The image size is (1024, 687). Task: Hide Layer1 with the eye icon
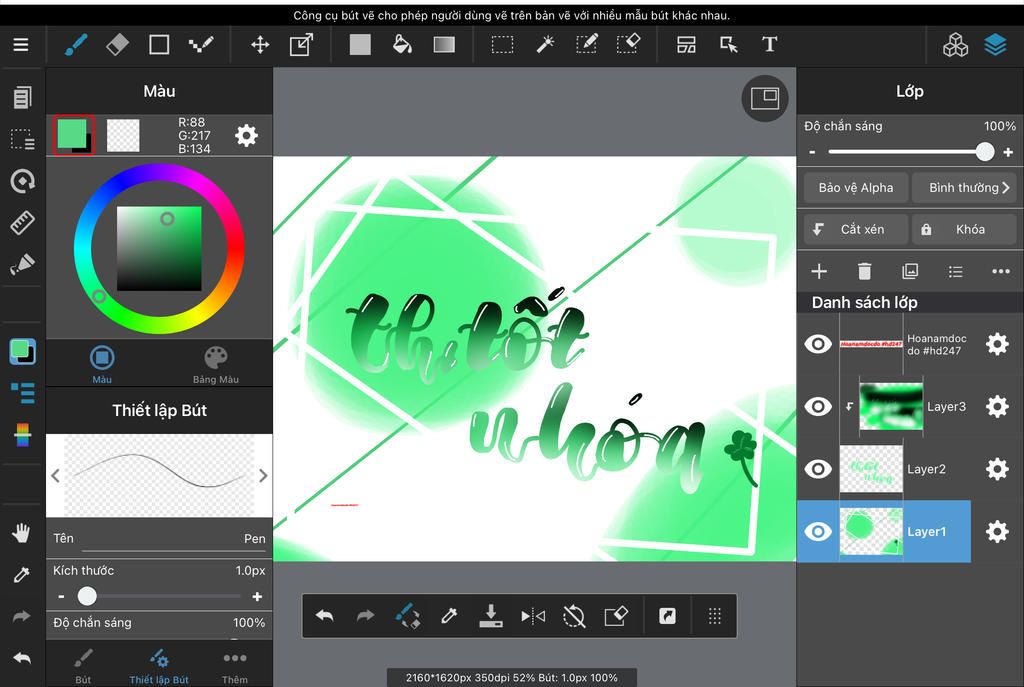818,532
